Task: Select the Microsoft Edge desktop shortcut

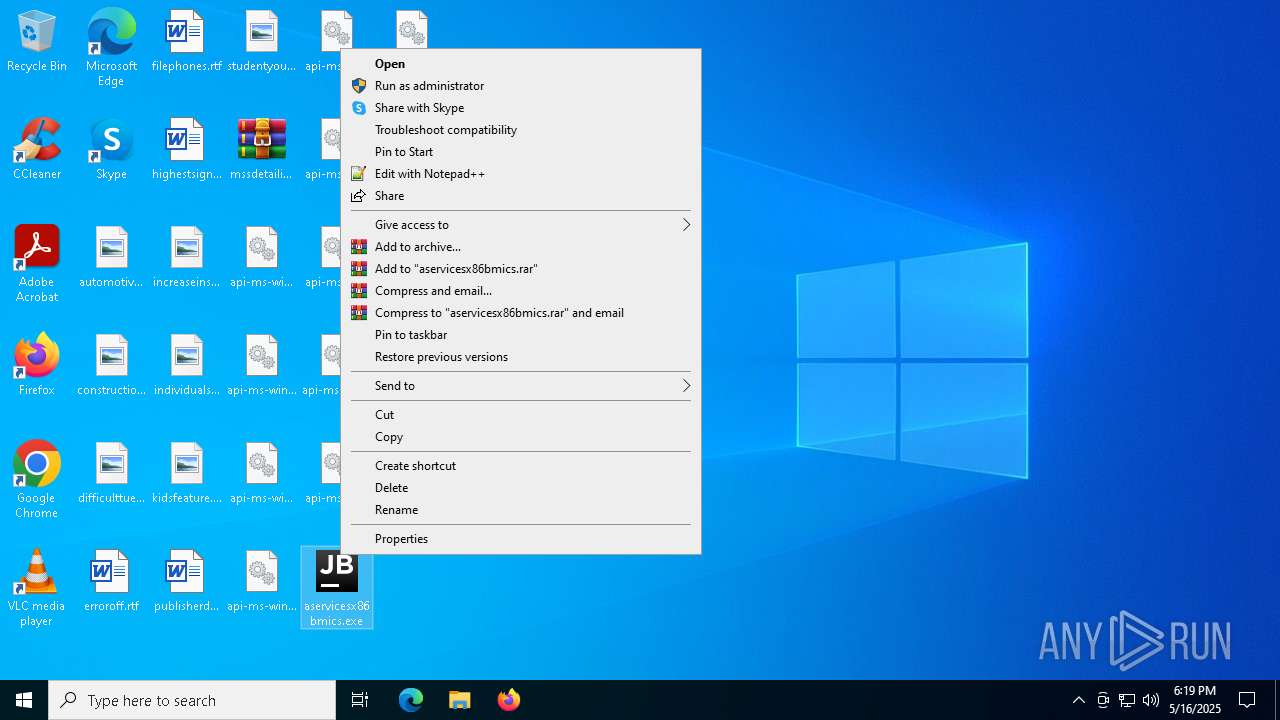Action: coord(111,48)
